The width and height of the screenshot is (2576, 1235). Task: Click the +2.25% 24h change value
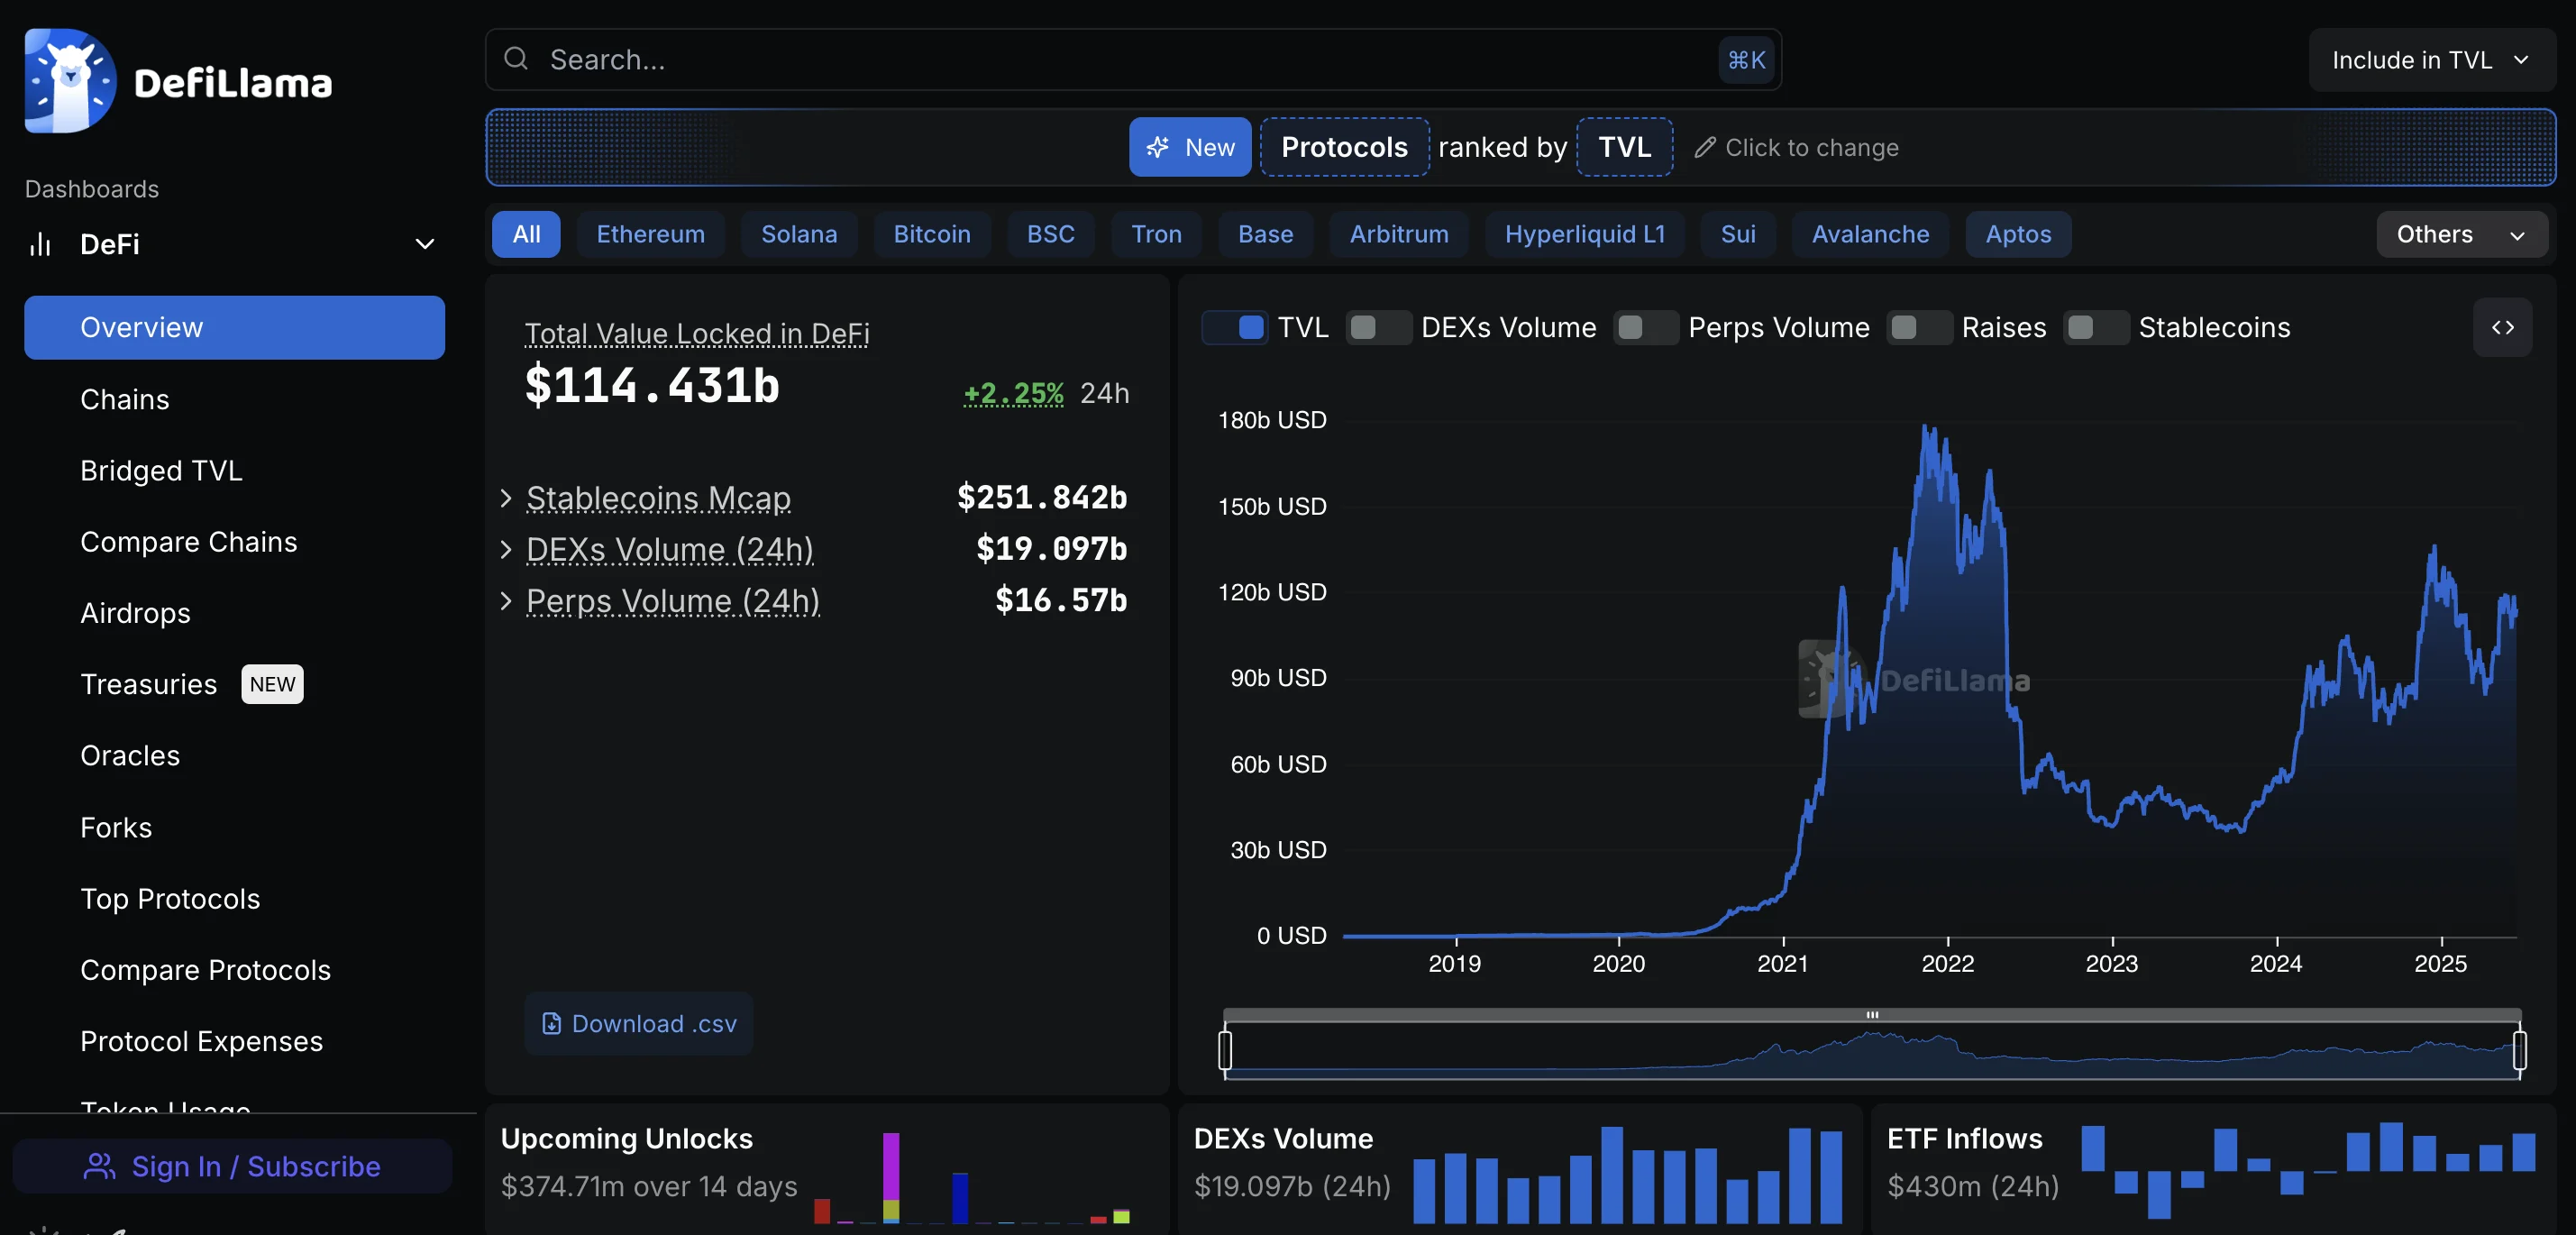pos(1013,393)
